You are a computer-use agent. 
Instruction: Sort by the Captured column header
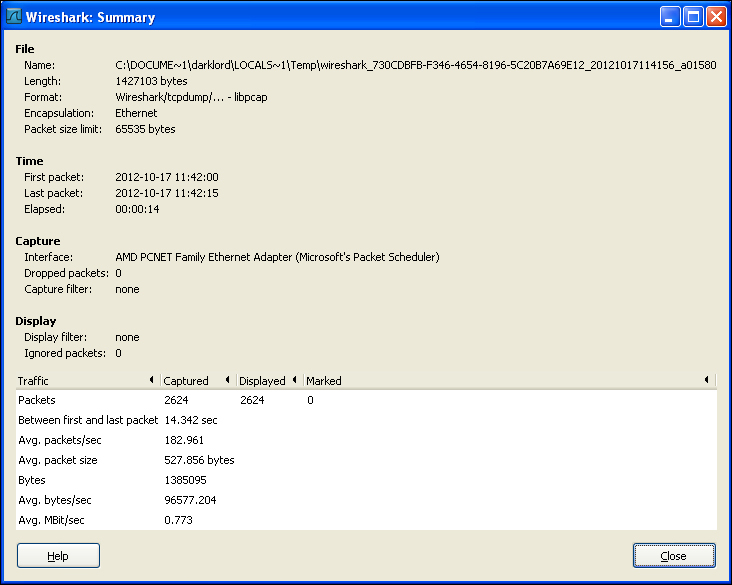(x=198, y=381)
